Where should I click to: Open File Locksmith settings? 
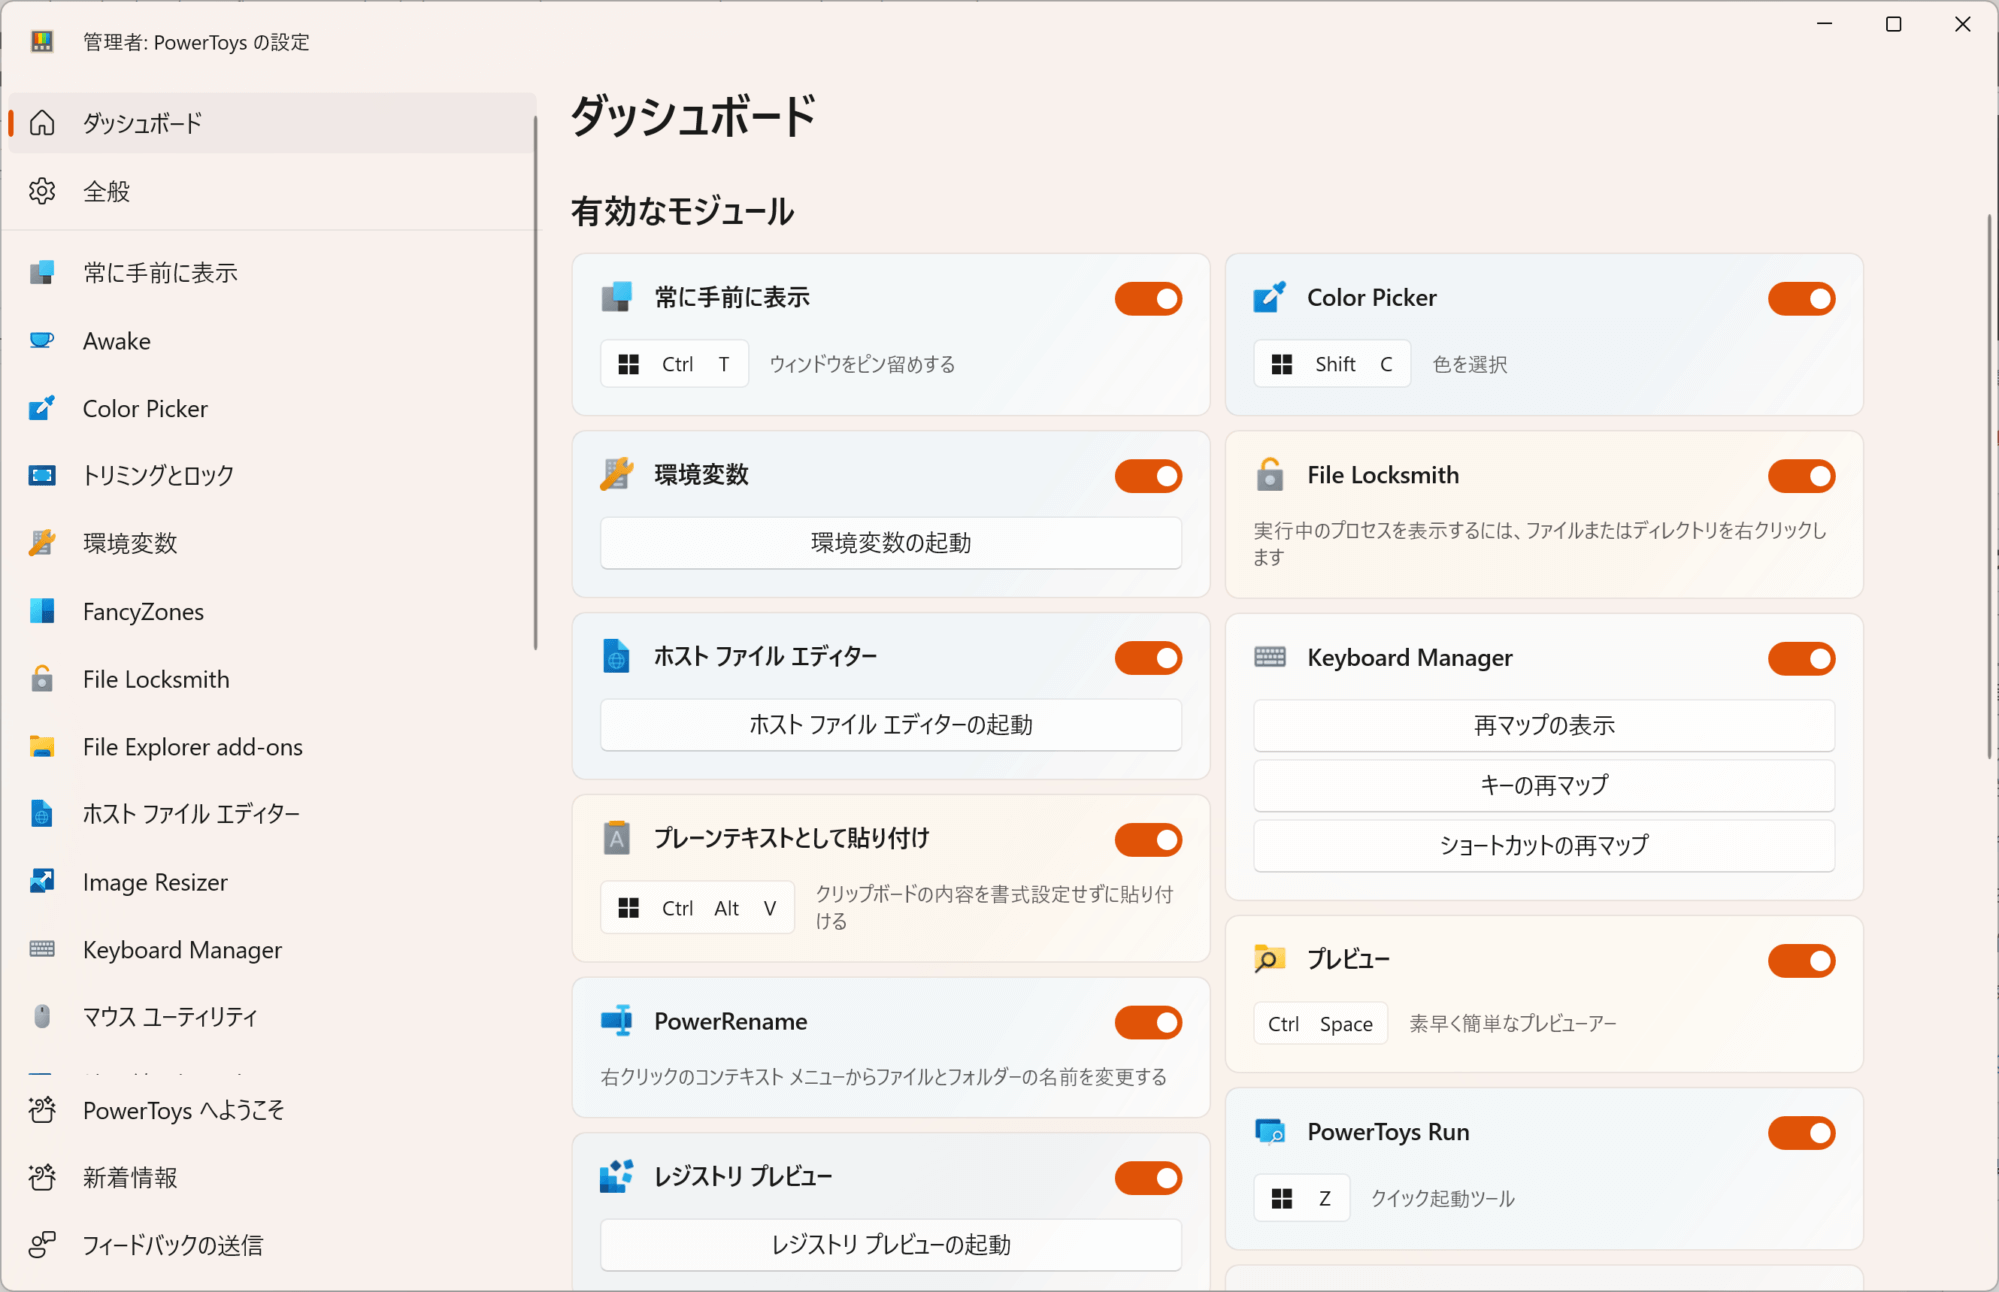157,679
